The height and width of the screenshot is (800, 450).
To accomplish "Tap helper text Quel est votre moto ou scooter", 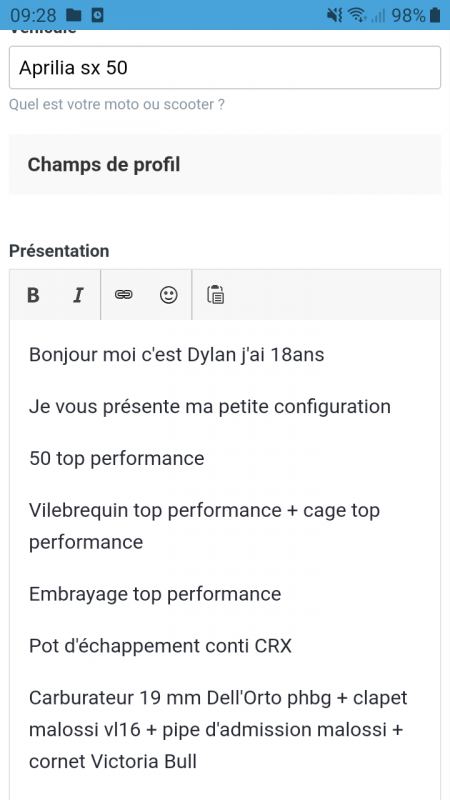I will coord(117,105).
